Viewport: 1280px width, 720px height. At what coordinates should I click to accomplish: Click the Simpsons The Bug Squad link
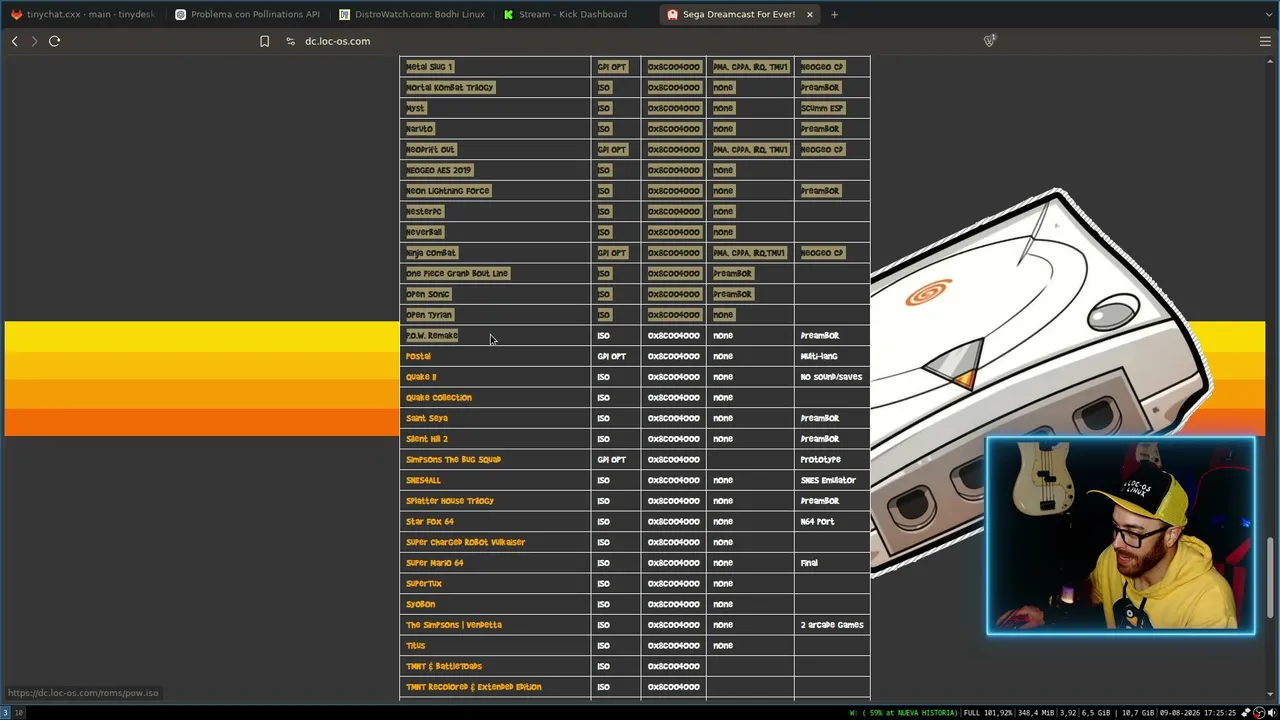[453, 460]
